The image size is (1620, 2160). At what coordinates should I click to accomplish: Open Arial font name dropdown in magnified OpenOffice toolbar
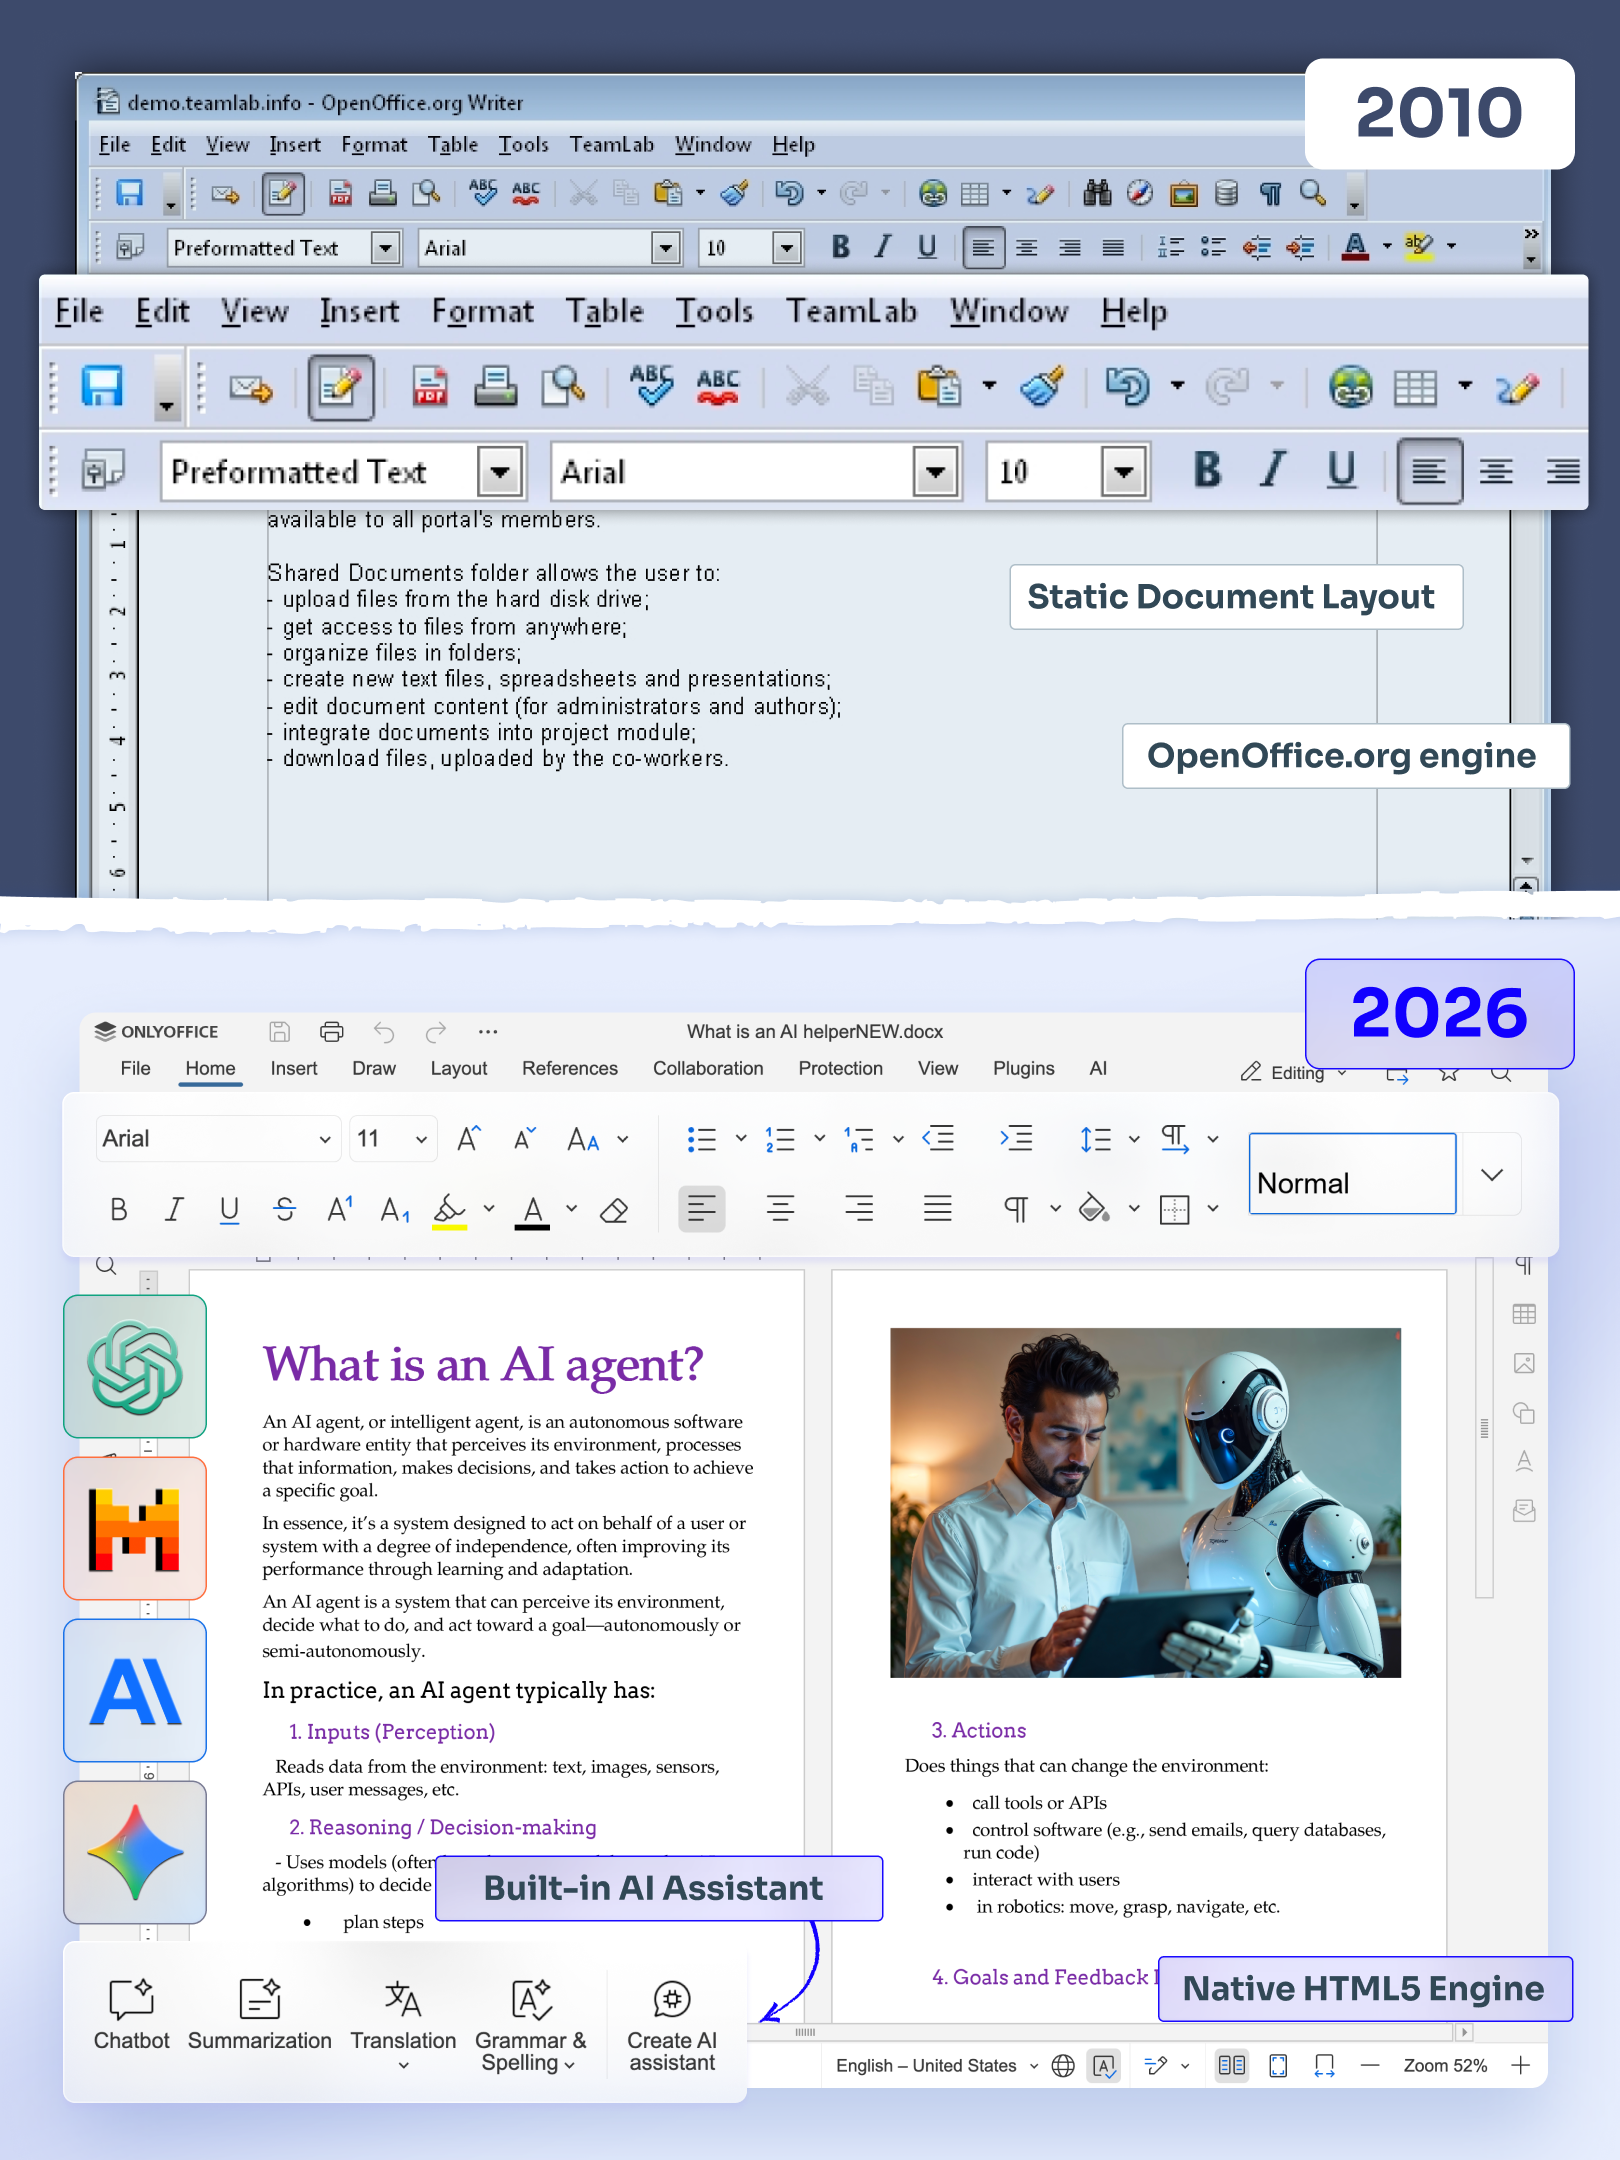click(x=936, y=472)
